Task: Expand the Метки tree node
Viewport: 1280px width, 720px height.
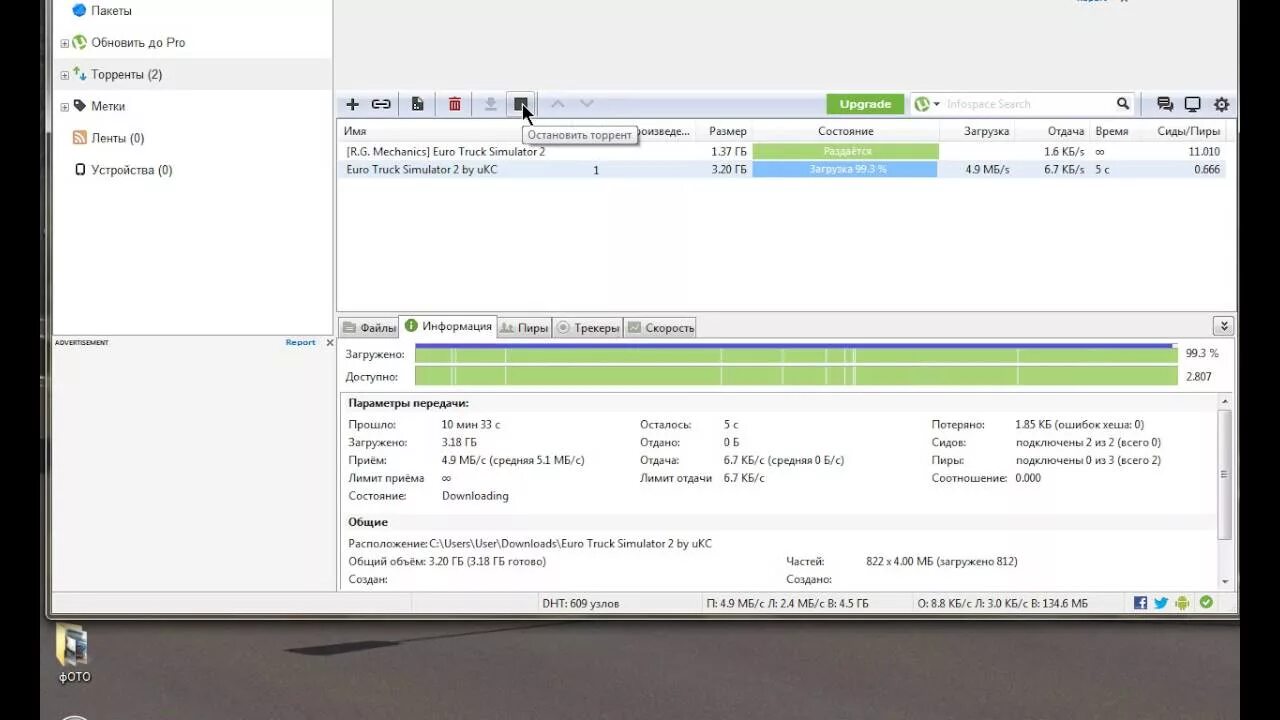Action: pos(65,107)
